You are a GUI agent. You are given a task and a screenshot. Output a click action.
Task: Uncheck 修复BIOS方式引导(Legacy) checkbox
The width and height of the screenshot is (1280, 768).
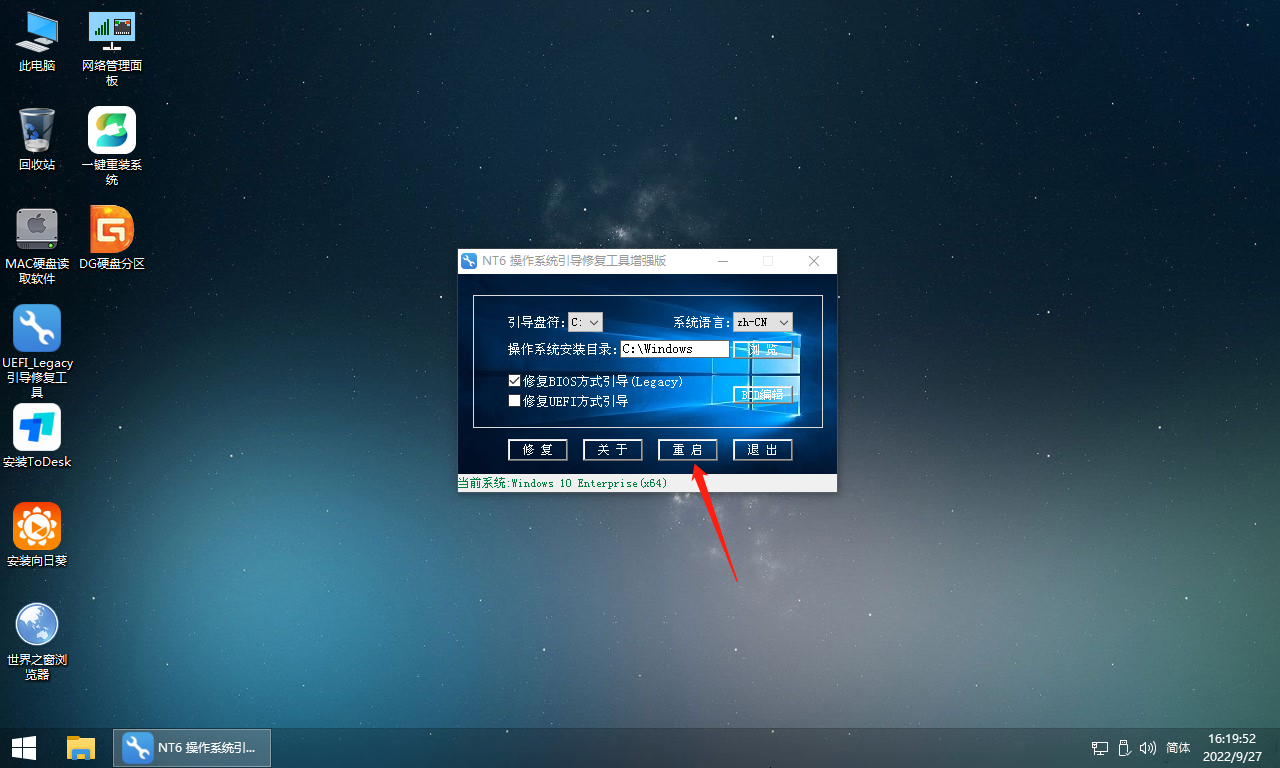(515, 381)
